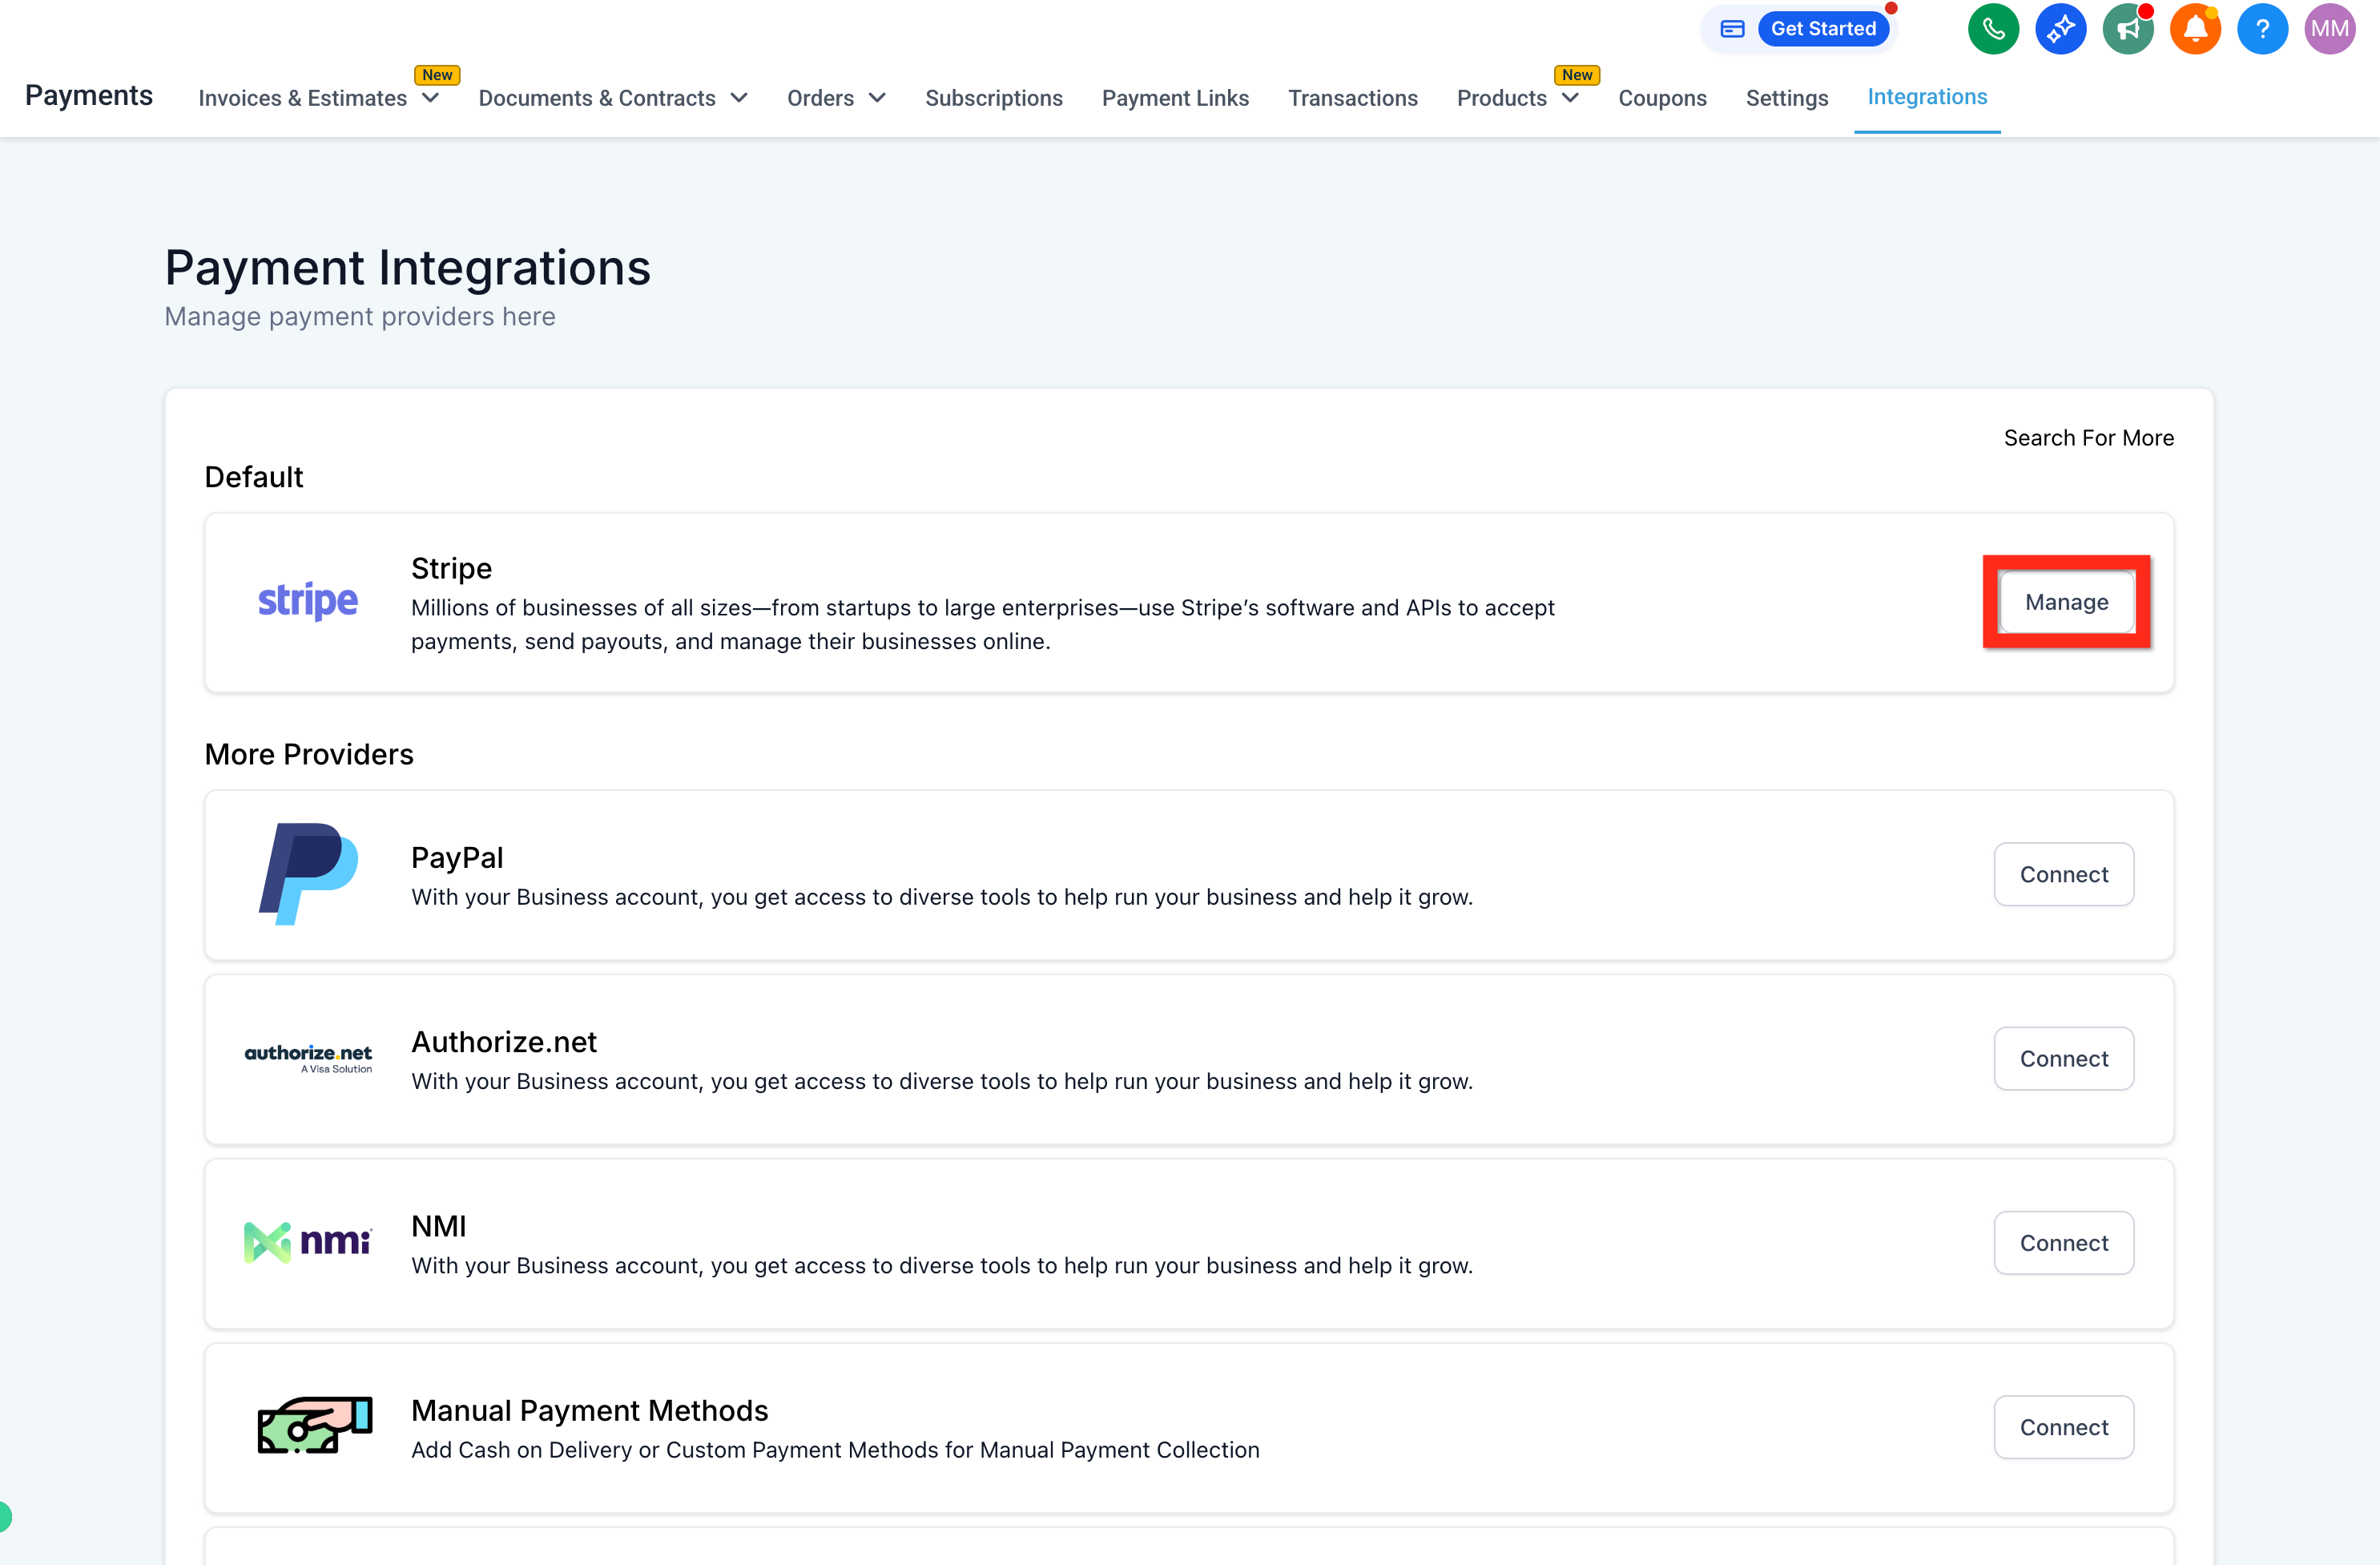Click the Manual Payment Methods title
This screenshot has height=1565, width=2380.
click(590, 1410)
